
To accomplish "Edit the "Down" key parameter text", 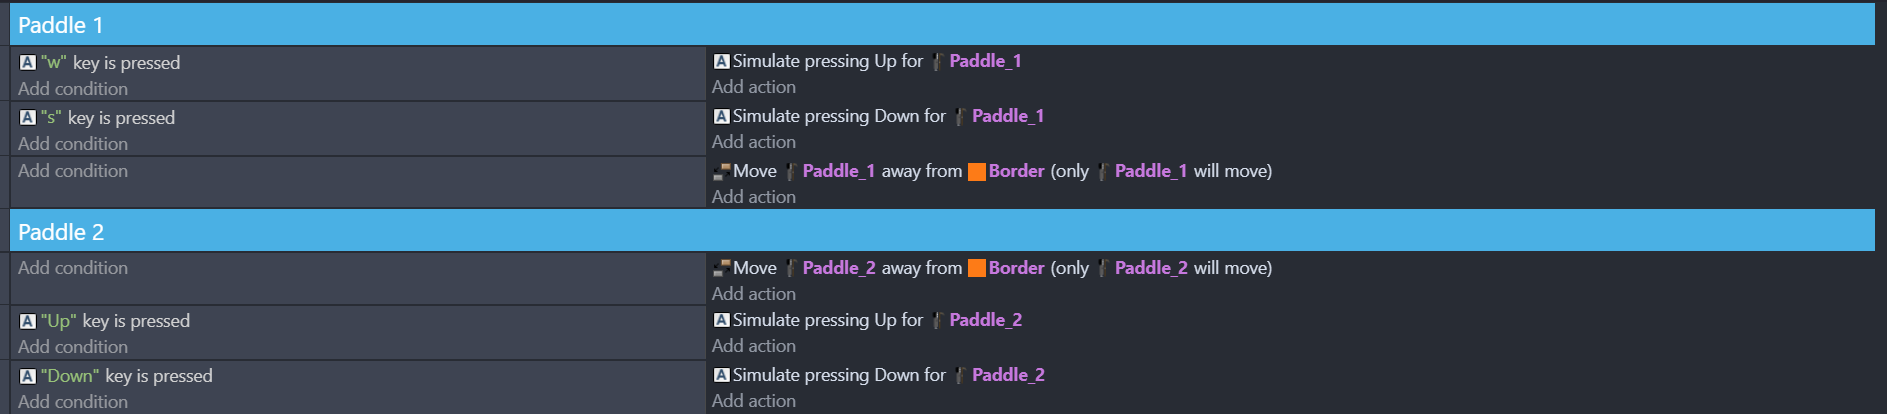I will pos(70,376).
